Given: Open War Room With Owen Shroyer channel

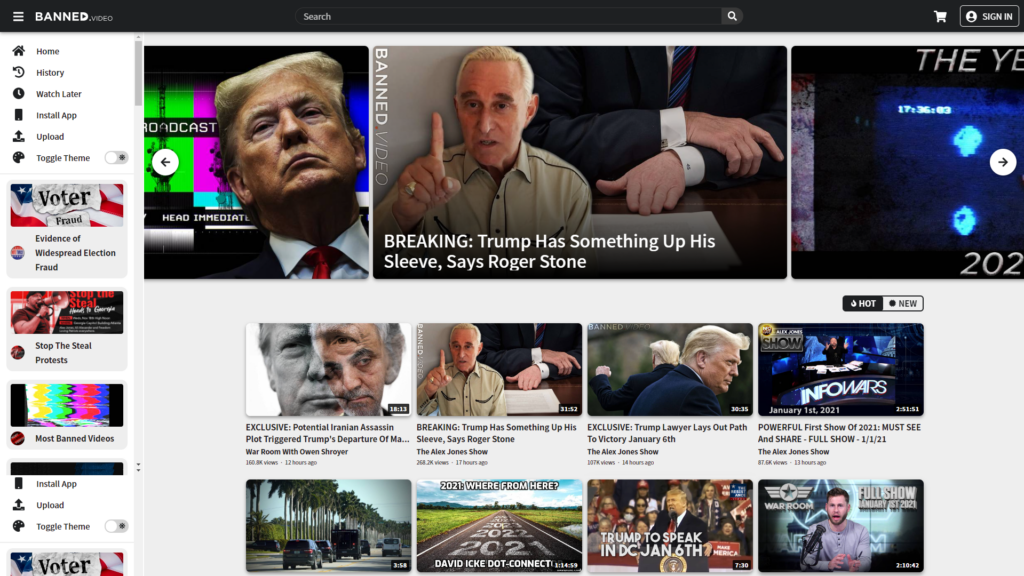Looking at the screenshot, I should (296, 452).
